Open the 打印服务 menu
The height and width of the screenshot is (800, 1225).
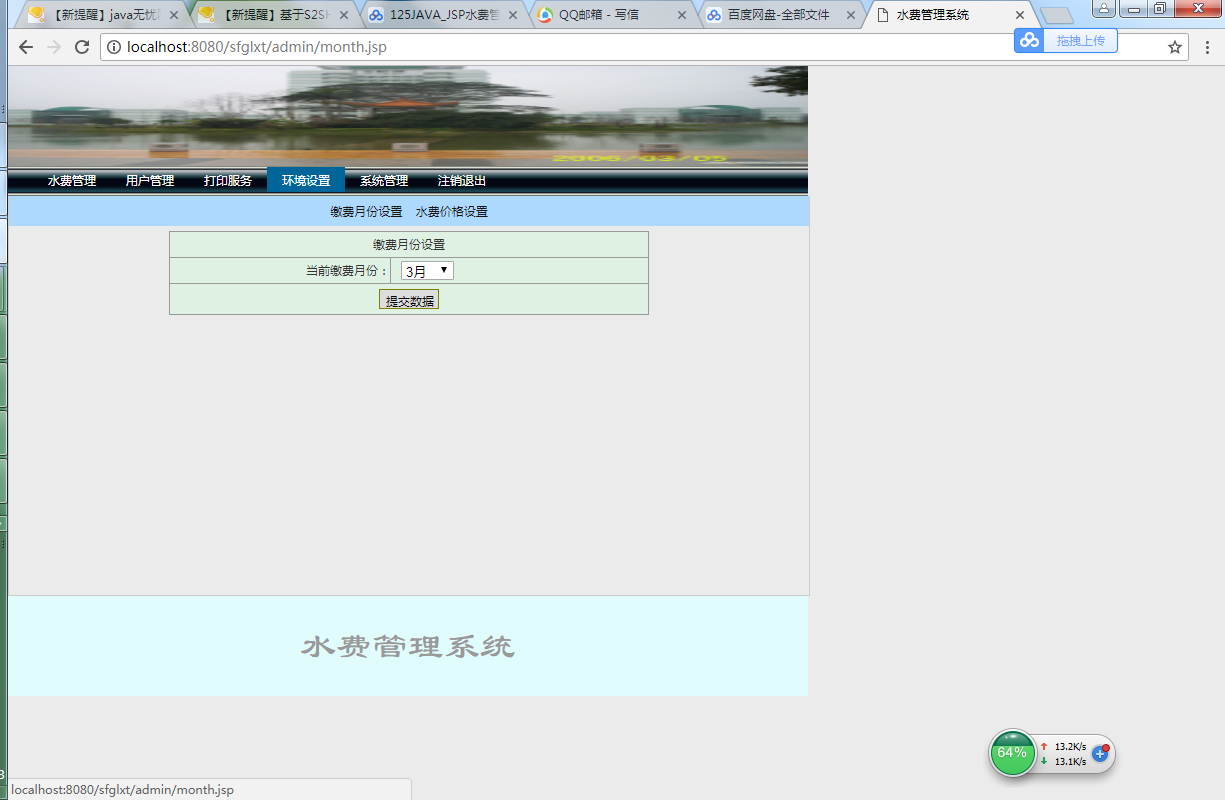tap(228, 181)
